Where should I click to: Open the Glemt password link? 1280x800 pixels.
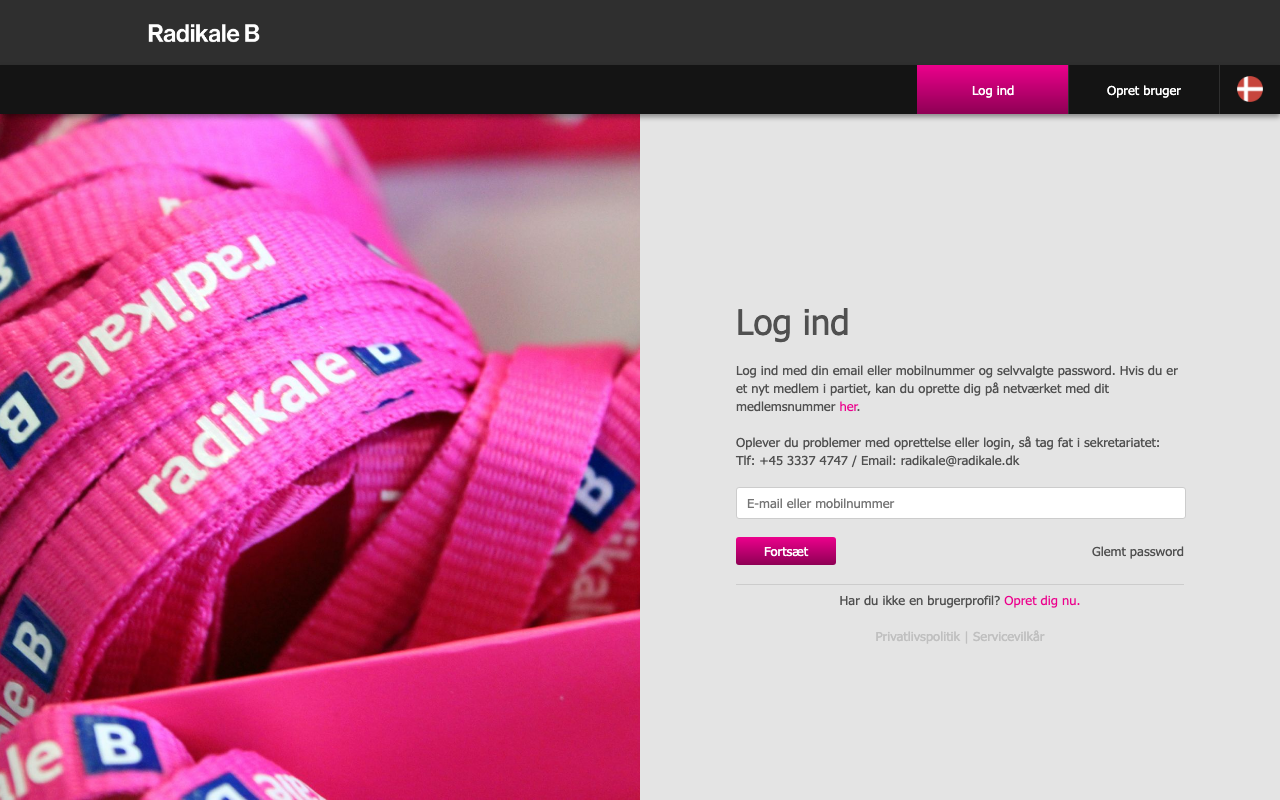(1137, 552)
